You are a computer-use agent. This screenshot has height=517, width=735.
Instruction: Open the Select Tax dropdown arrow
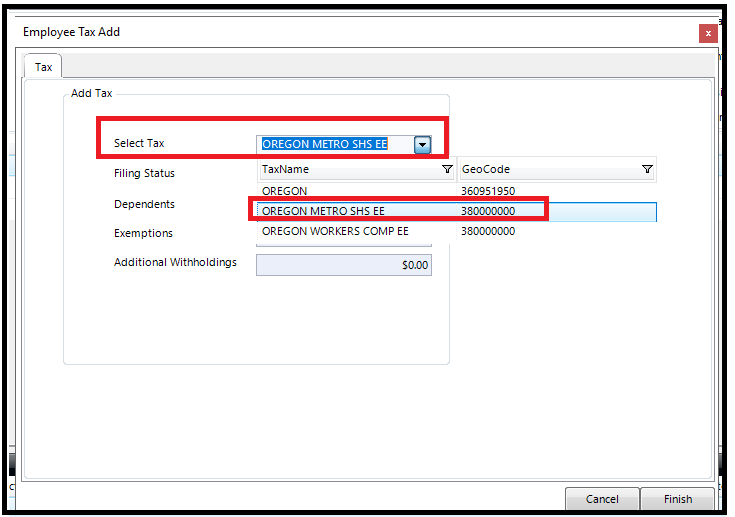tap(422, 145)
